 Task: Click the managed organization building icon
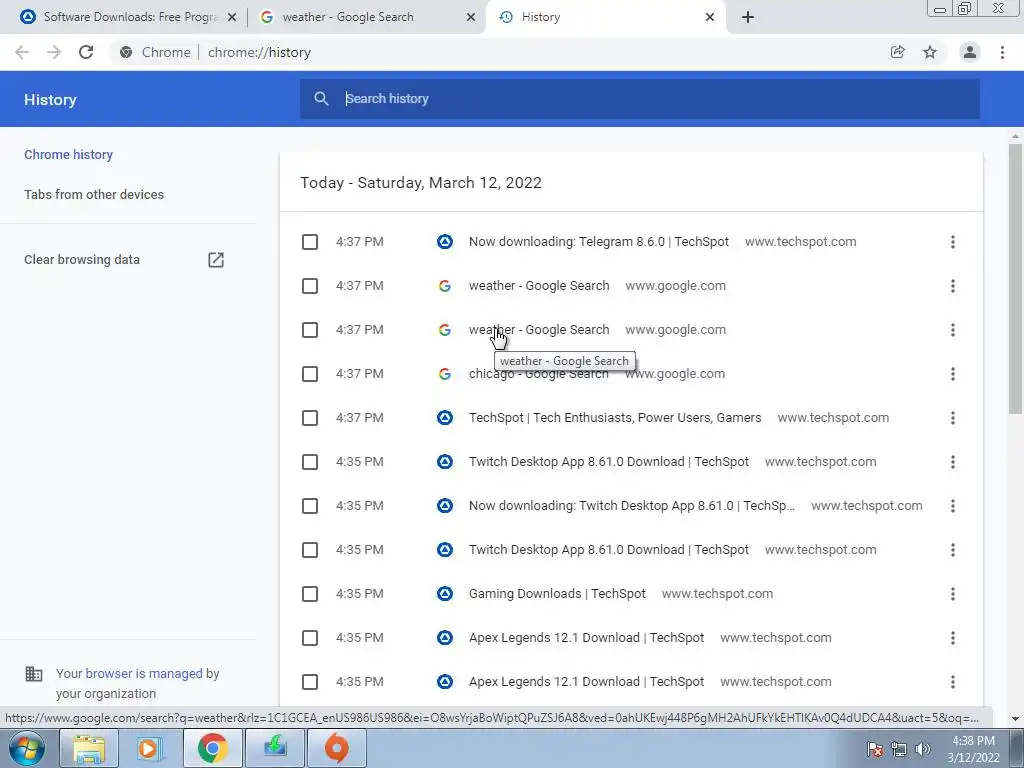coord(33,673)
